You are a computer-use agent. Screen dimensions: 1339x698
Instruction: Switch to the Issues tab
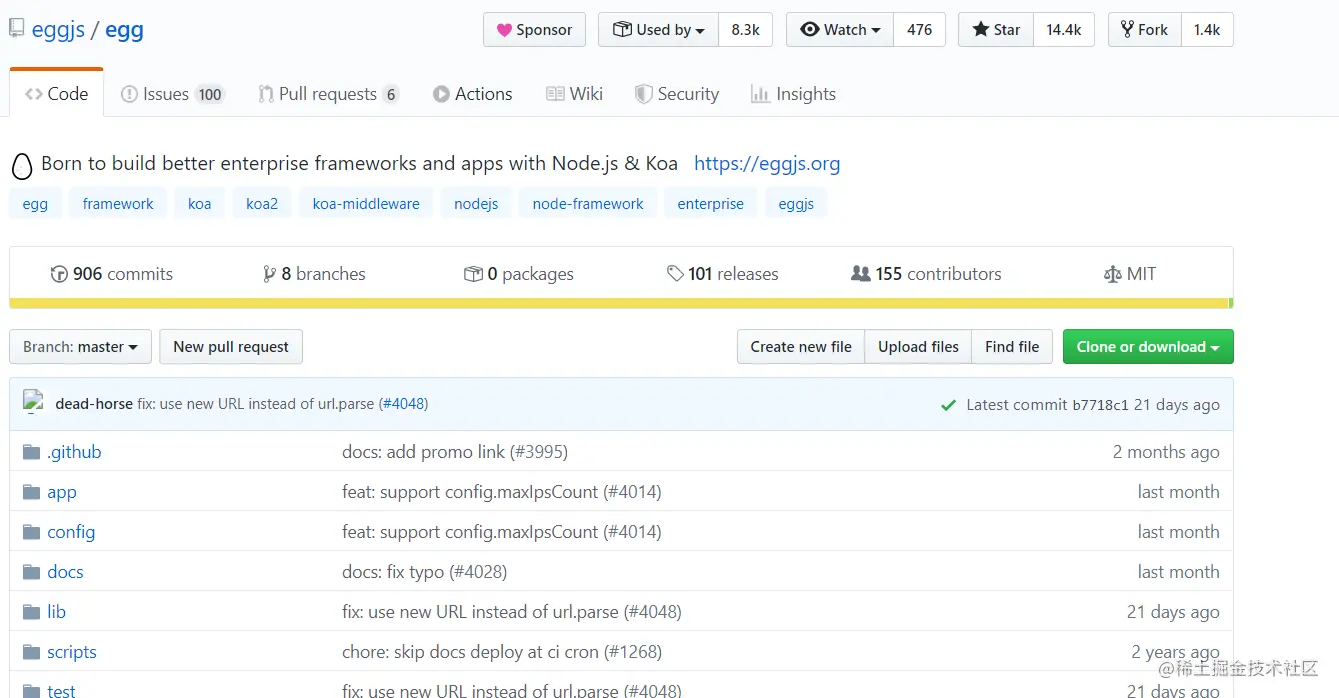pyautogui.click(x=171, y=94)
